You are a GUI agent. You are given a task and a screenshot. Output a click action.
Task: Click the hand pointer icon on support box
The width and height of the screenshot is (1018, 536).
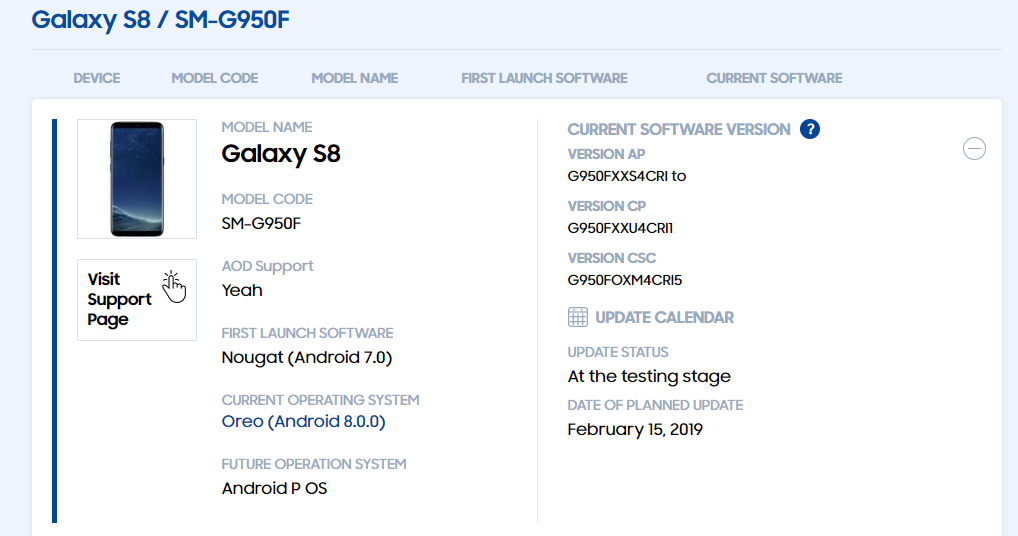coord(173,287)
